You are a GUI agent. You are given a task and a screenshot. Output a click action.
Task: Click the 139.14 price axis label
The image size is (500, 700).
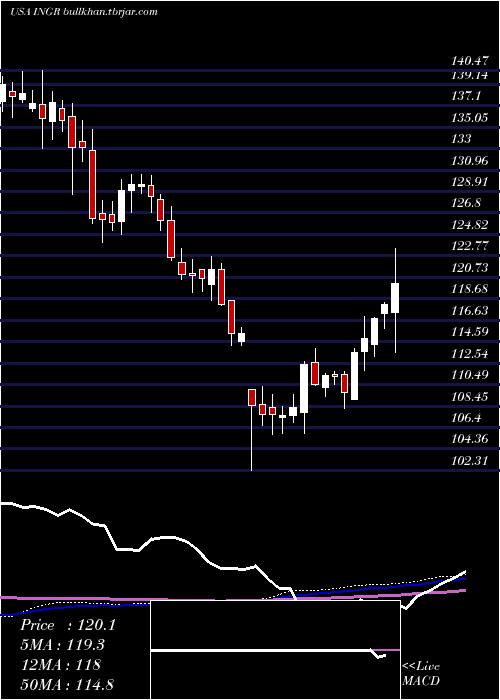(x=469, y=75)
